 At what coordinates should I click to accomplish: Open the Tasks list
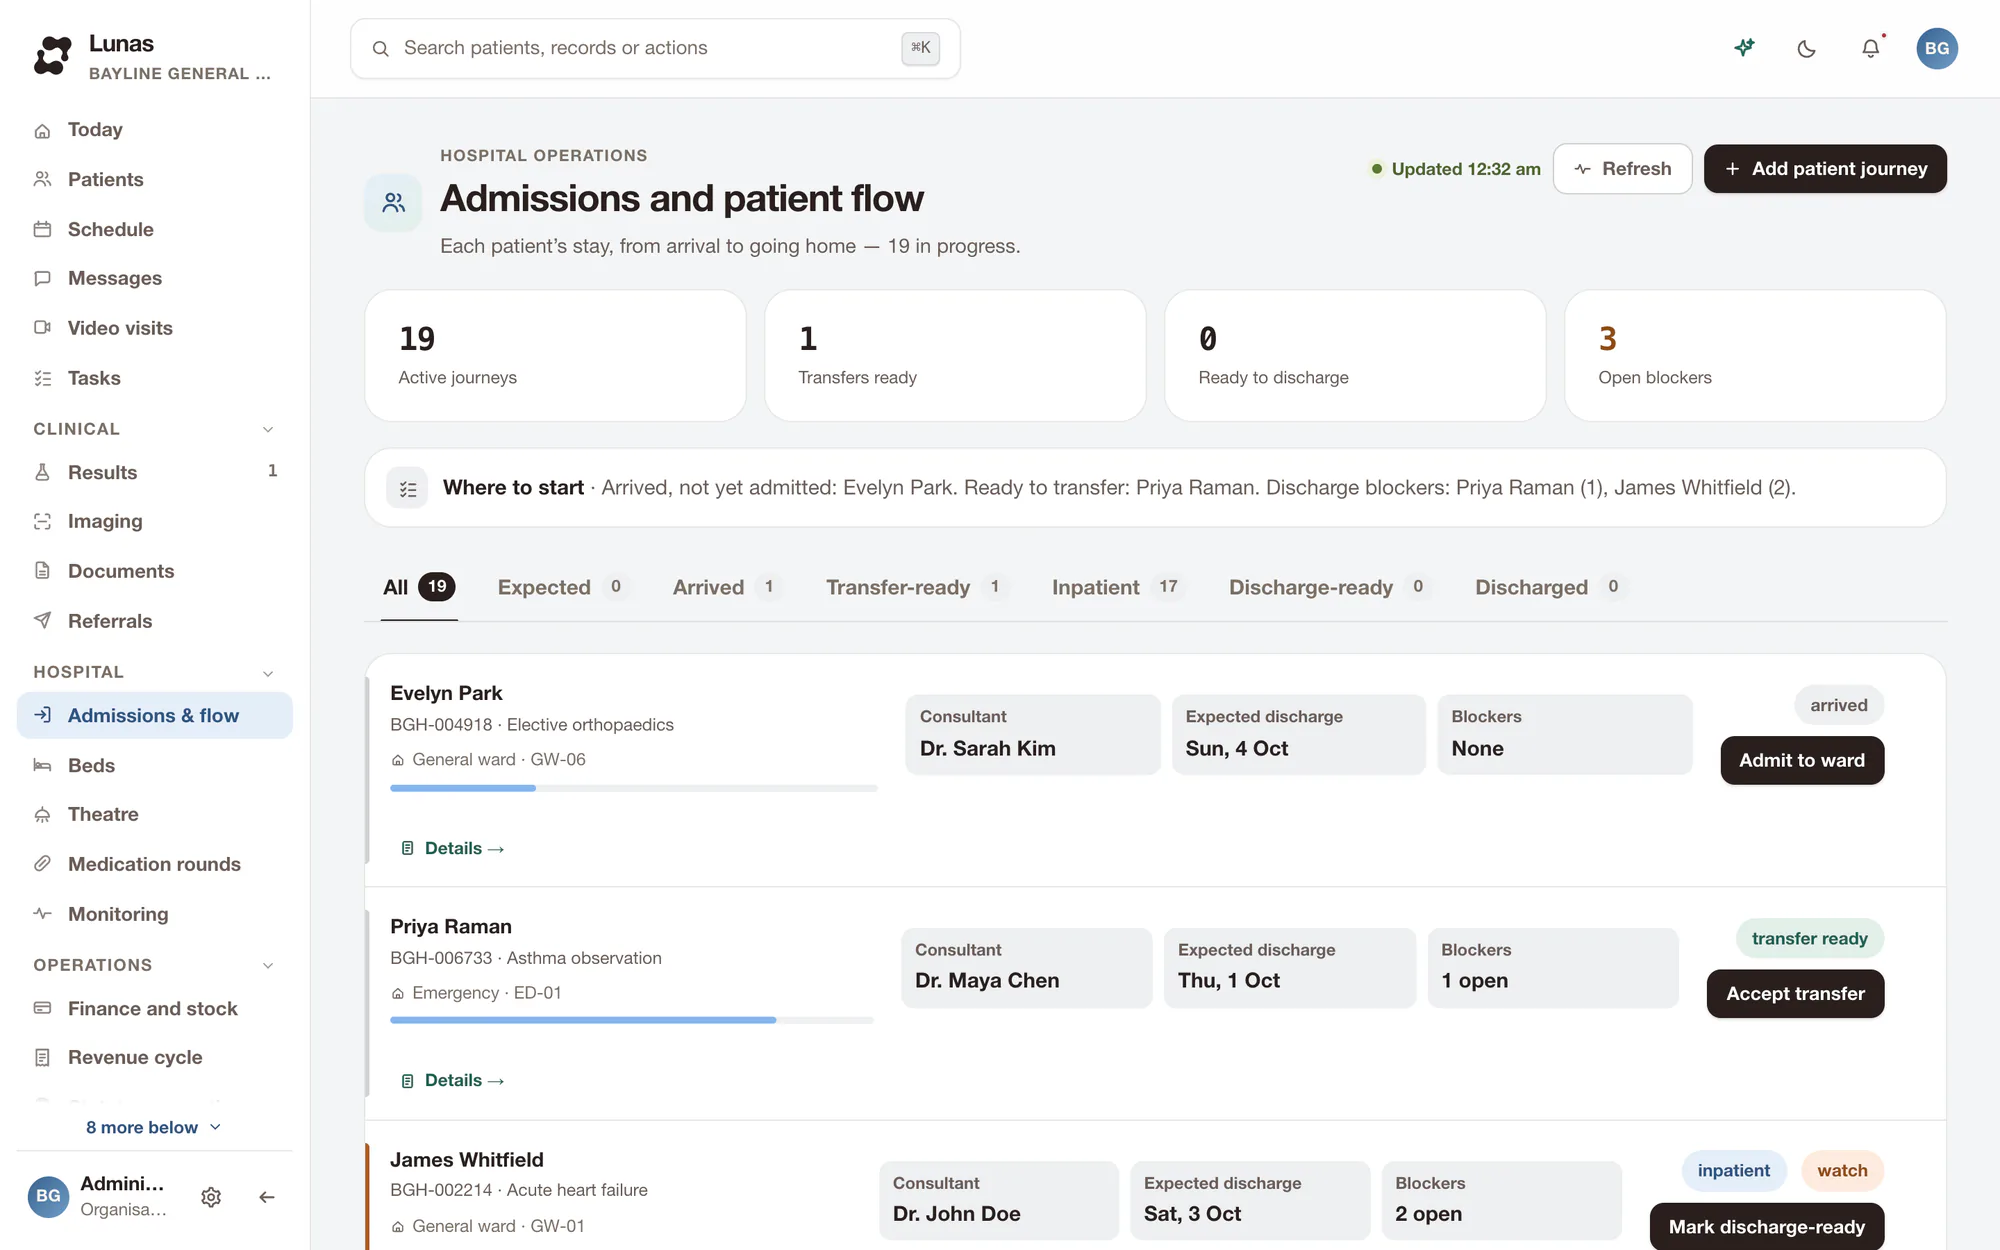click(155, 378)
